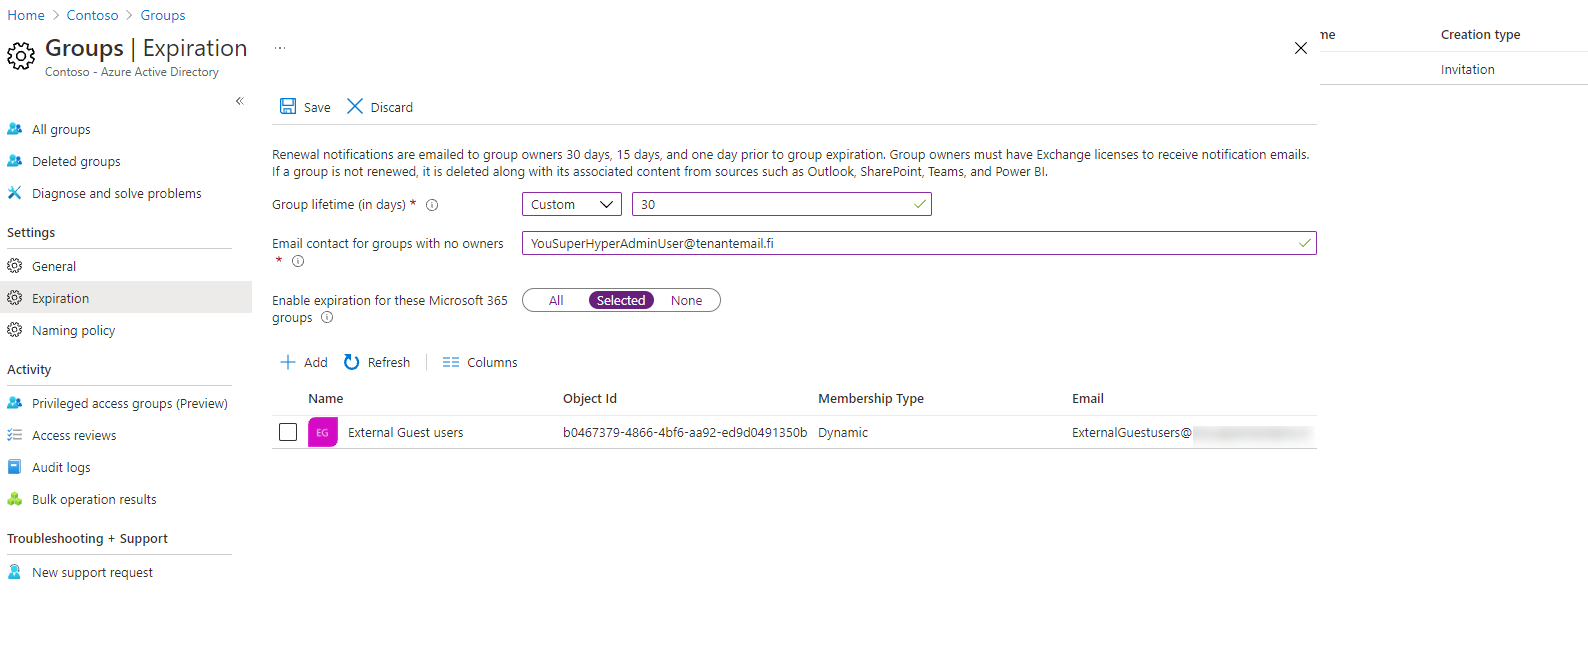Open the External Guest users group

pyautogui.click(x=405, y=432)
